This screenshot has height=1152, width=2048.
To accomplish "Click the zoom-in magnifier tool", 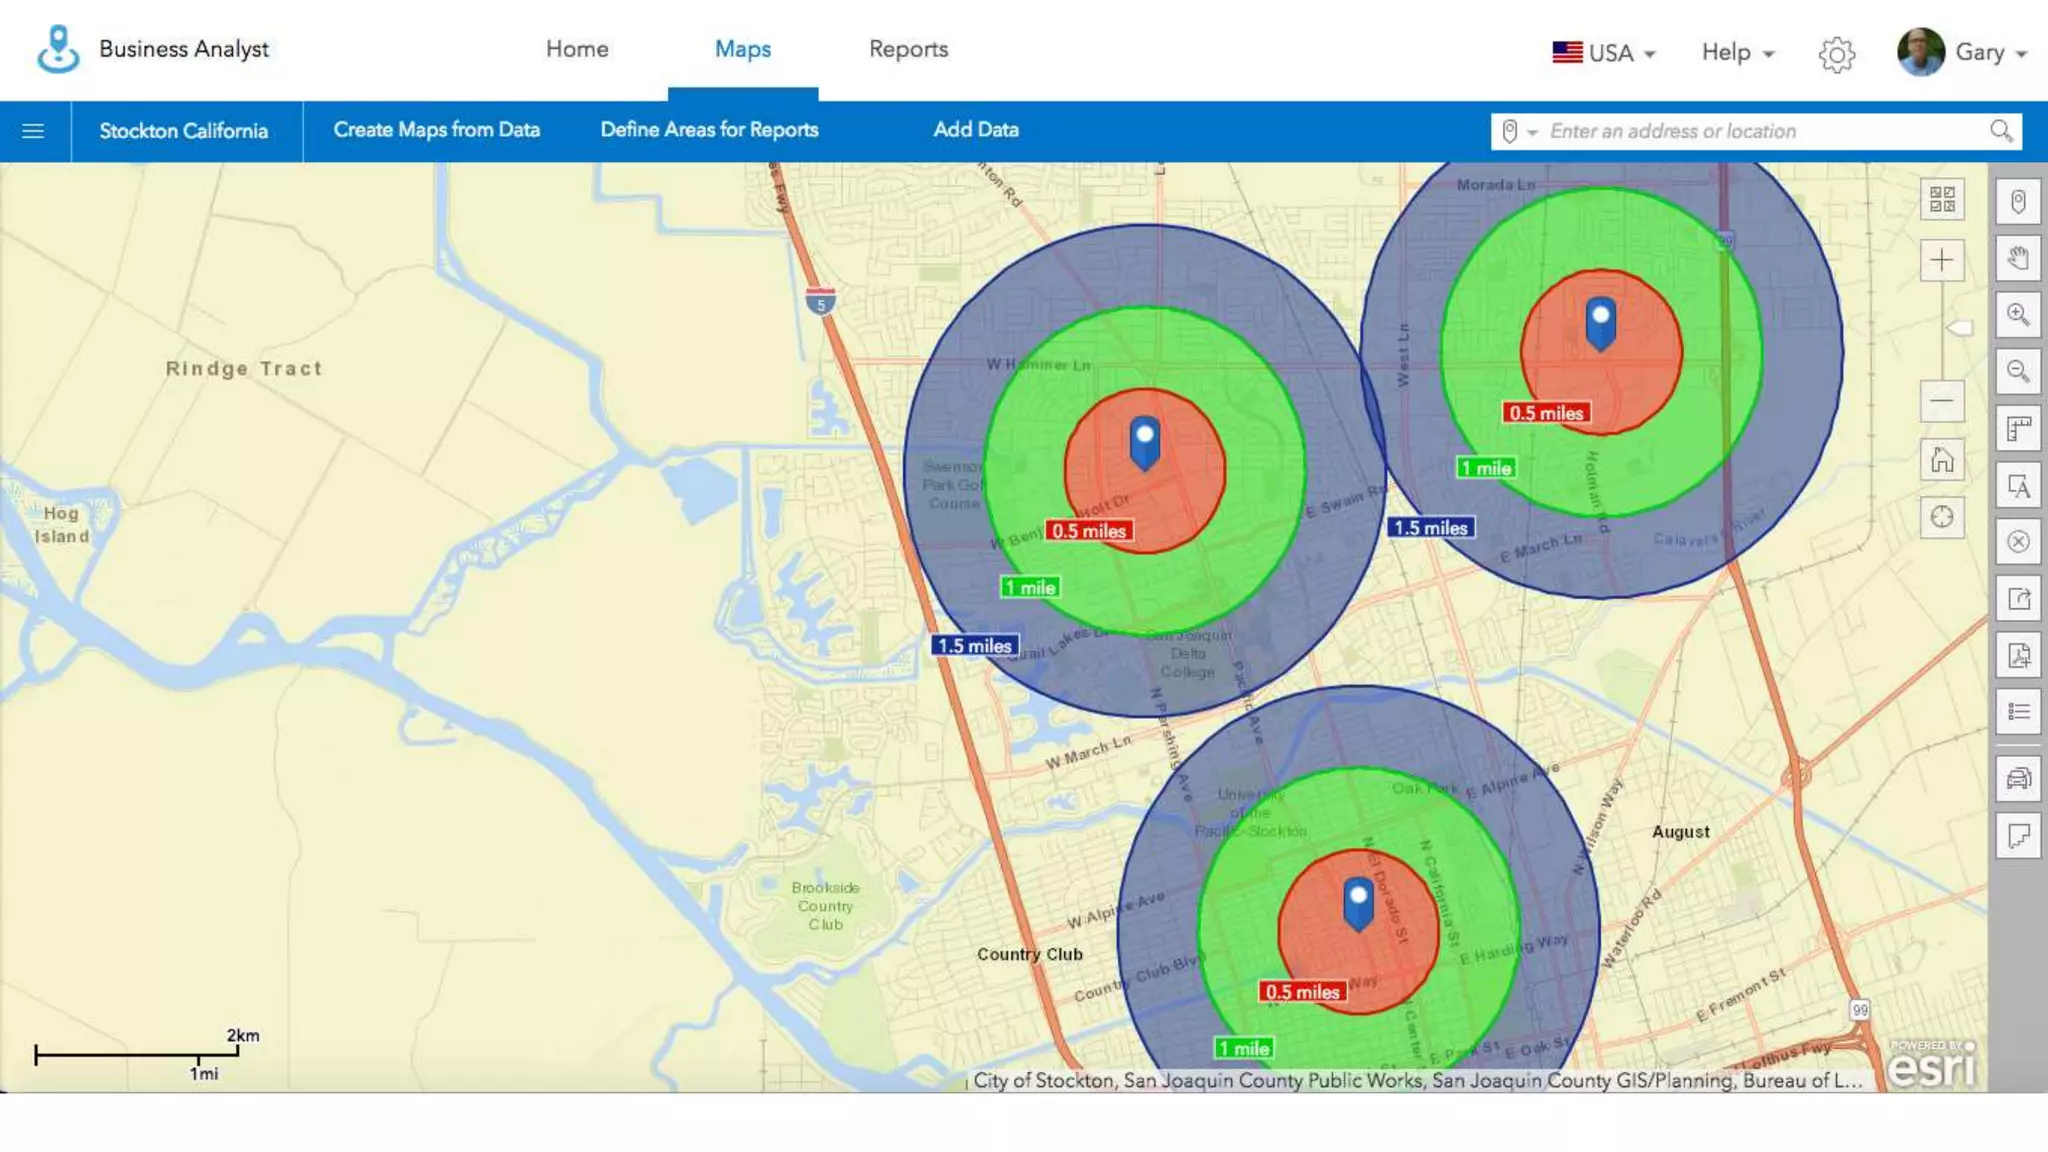I will [x=2018, y=316].
